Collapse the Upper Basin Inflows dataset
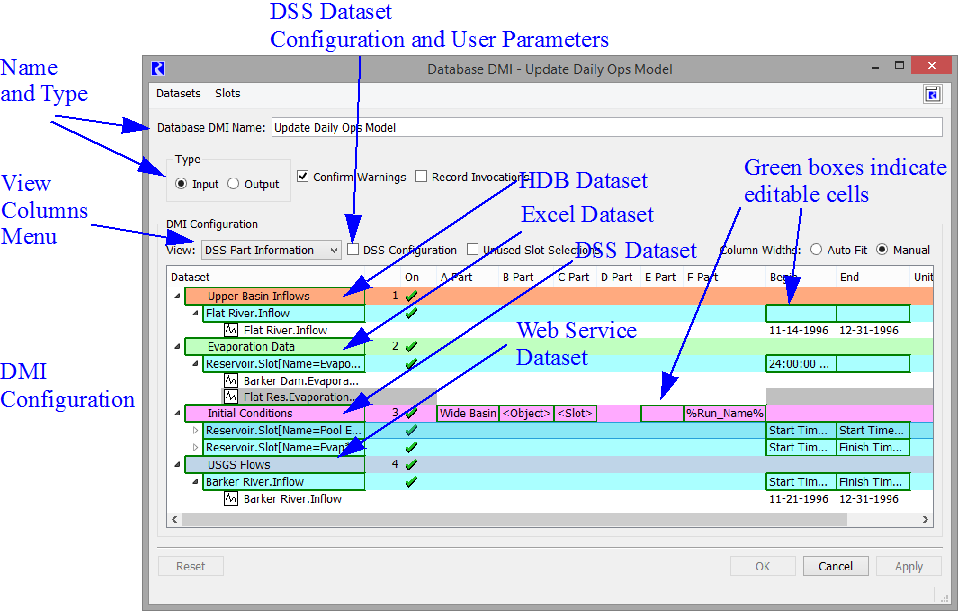The width and height of the screenshot is (963, 614). click(178, 296)
